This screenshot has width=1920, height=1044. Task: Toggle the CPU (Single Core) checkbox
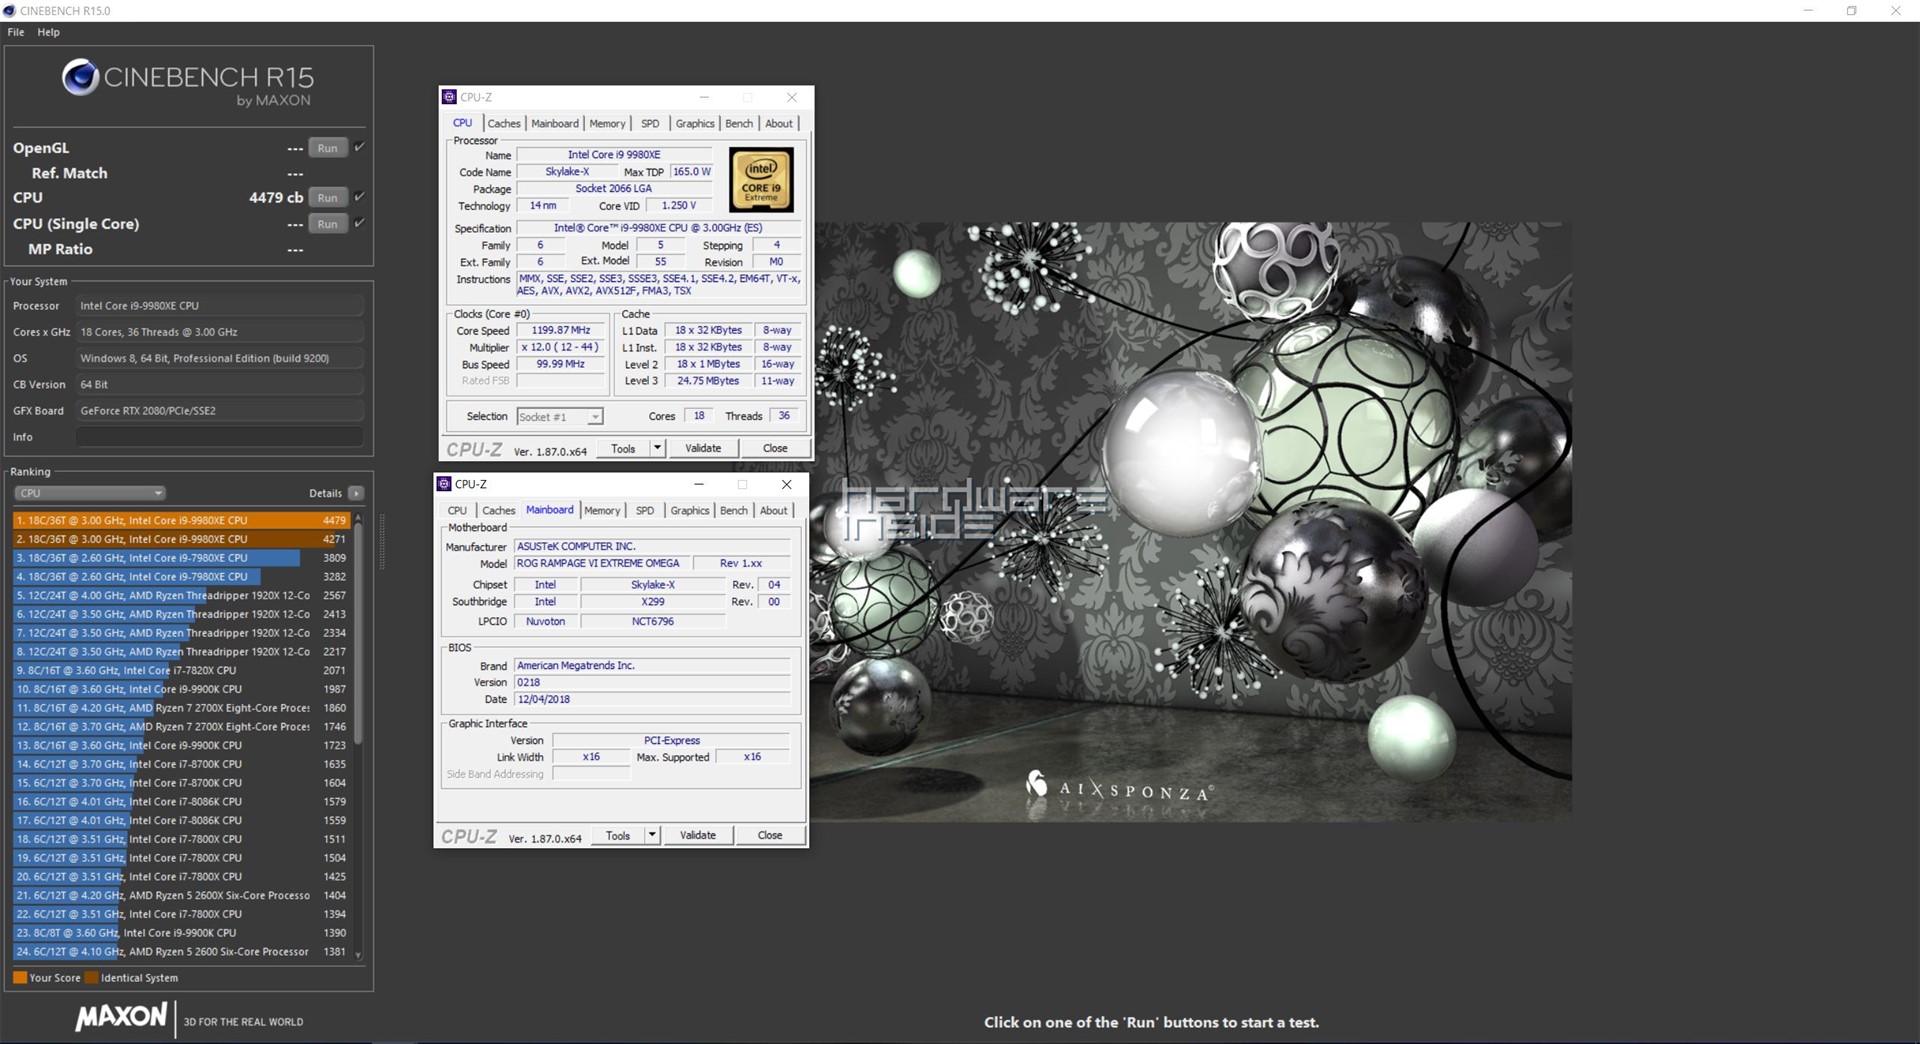pos(360,223)
